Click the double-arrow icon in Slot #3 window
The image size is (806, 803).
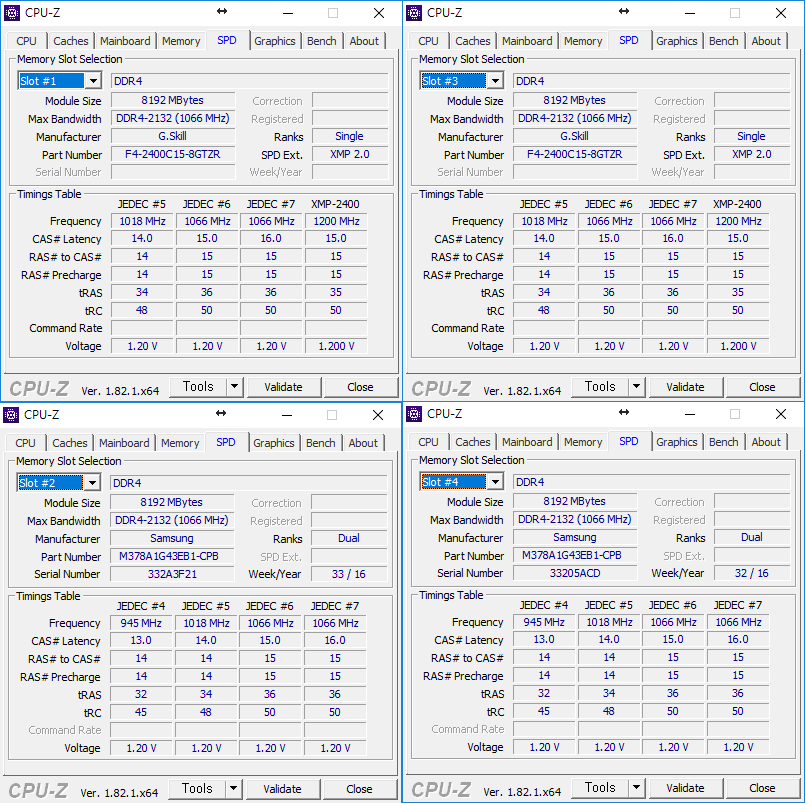[x=624, y=11]
